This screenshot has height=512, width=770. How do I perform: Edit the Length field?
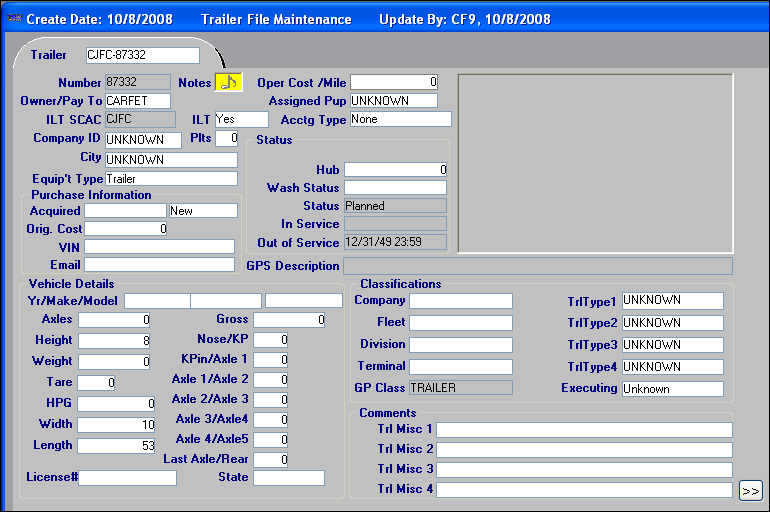click(x=116, y=446)
